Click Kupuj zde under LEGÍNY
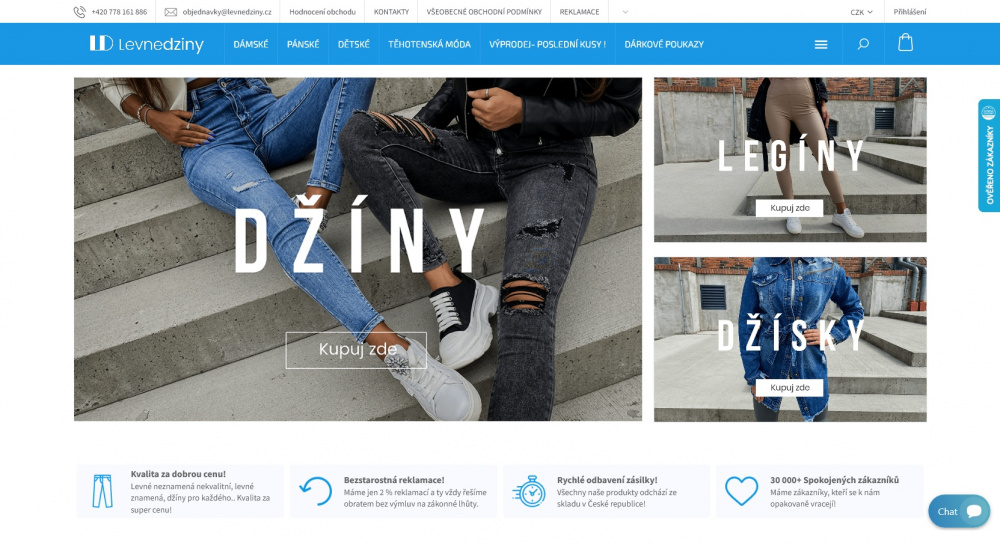 790,208
